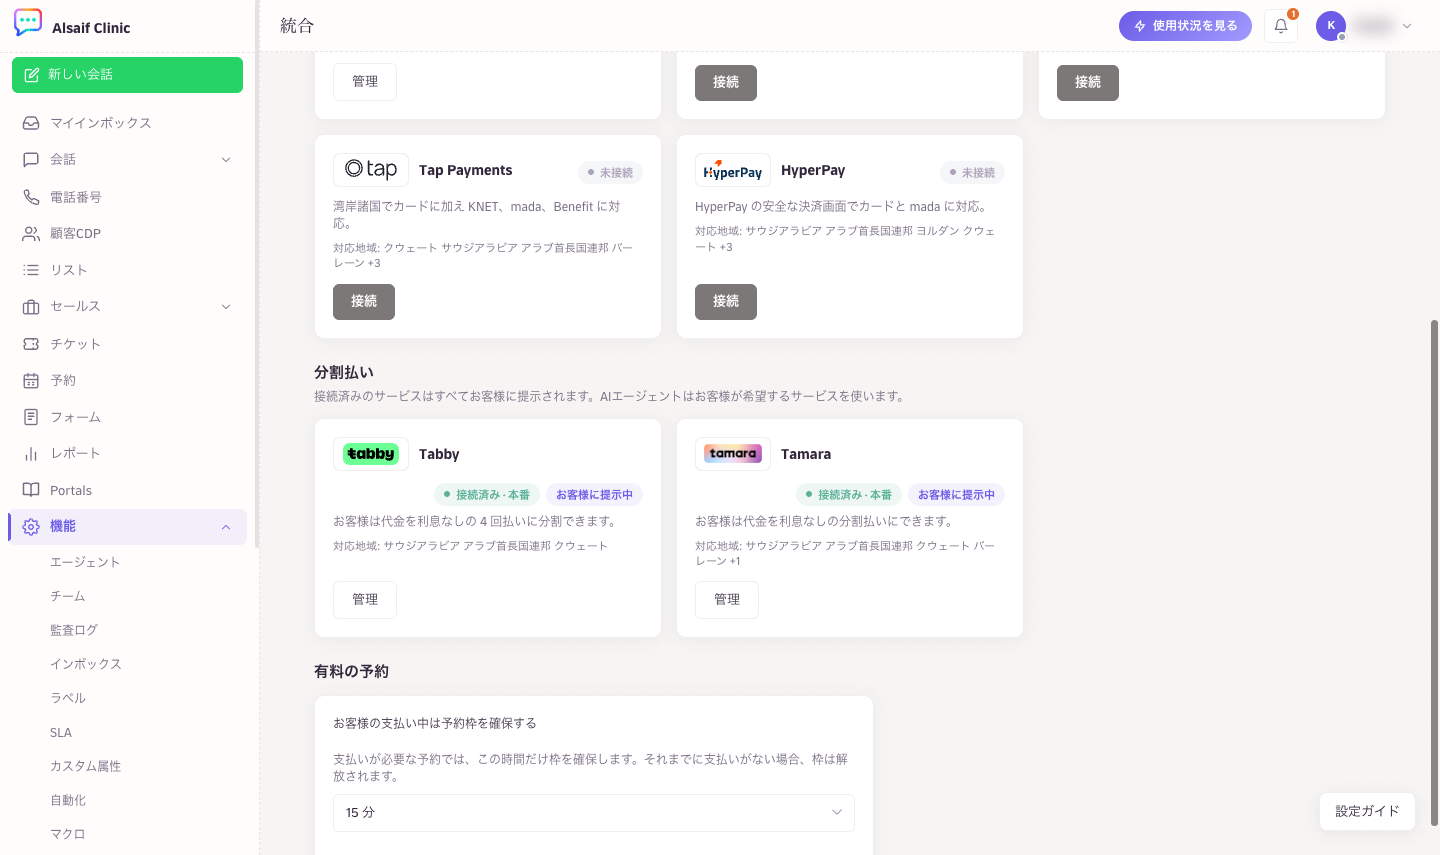
Task: Click the notification bell icon
Action: pyautogui.click(x=1281, y=26)
